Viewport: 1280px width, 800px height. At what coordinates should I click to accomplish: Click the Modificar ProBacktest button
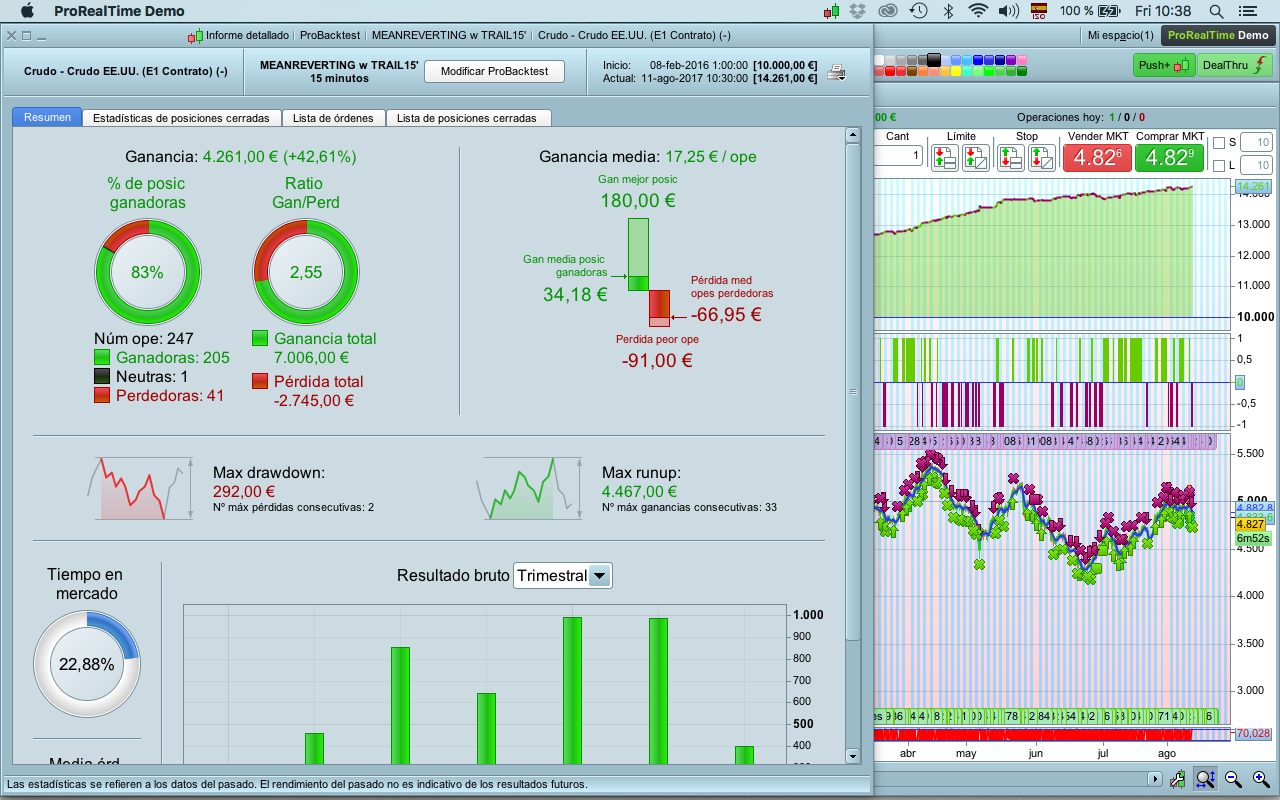tap(495, 72)
